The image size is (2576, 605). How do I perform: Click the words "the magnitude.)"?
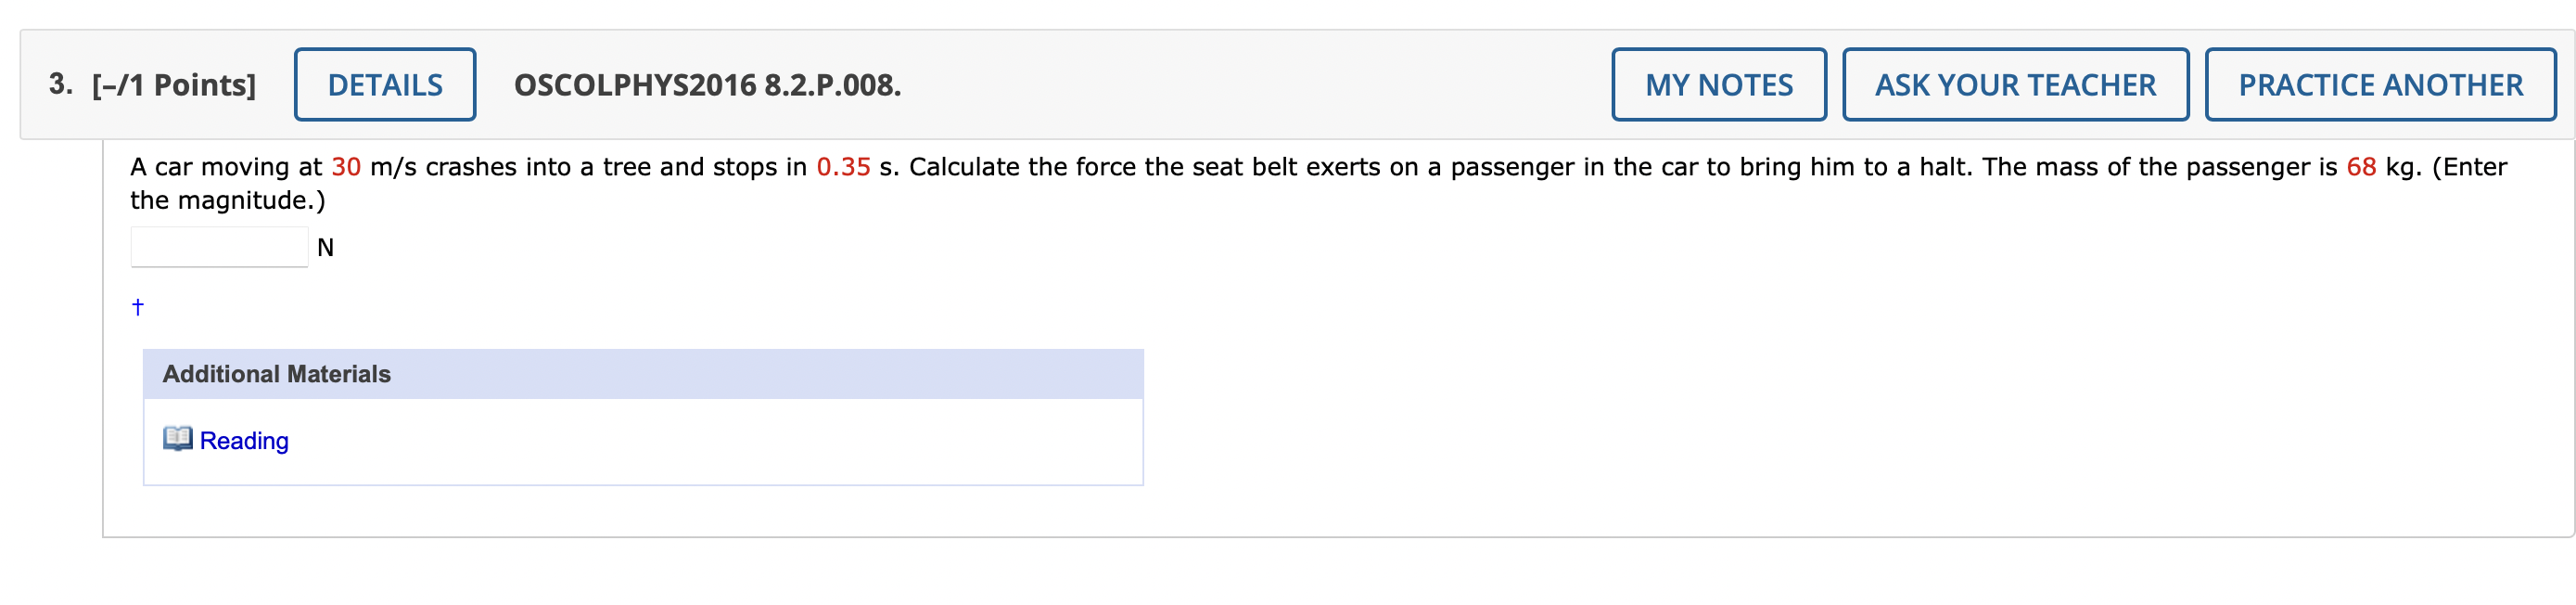tap(228, 201)
